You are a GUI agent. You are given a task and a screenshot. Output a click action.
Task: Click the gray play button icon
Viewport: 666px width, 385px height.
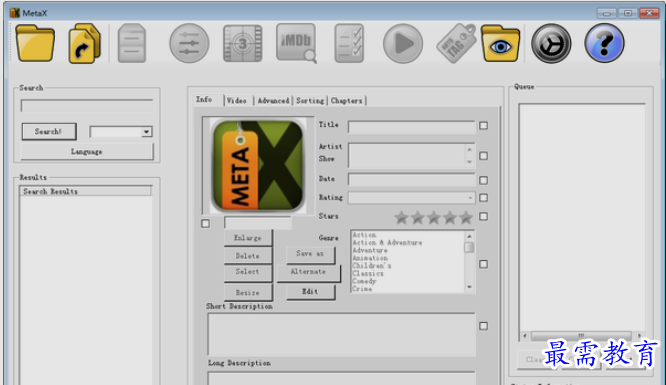[x=403, y=43]
